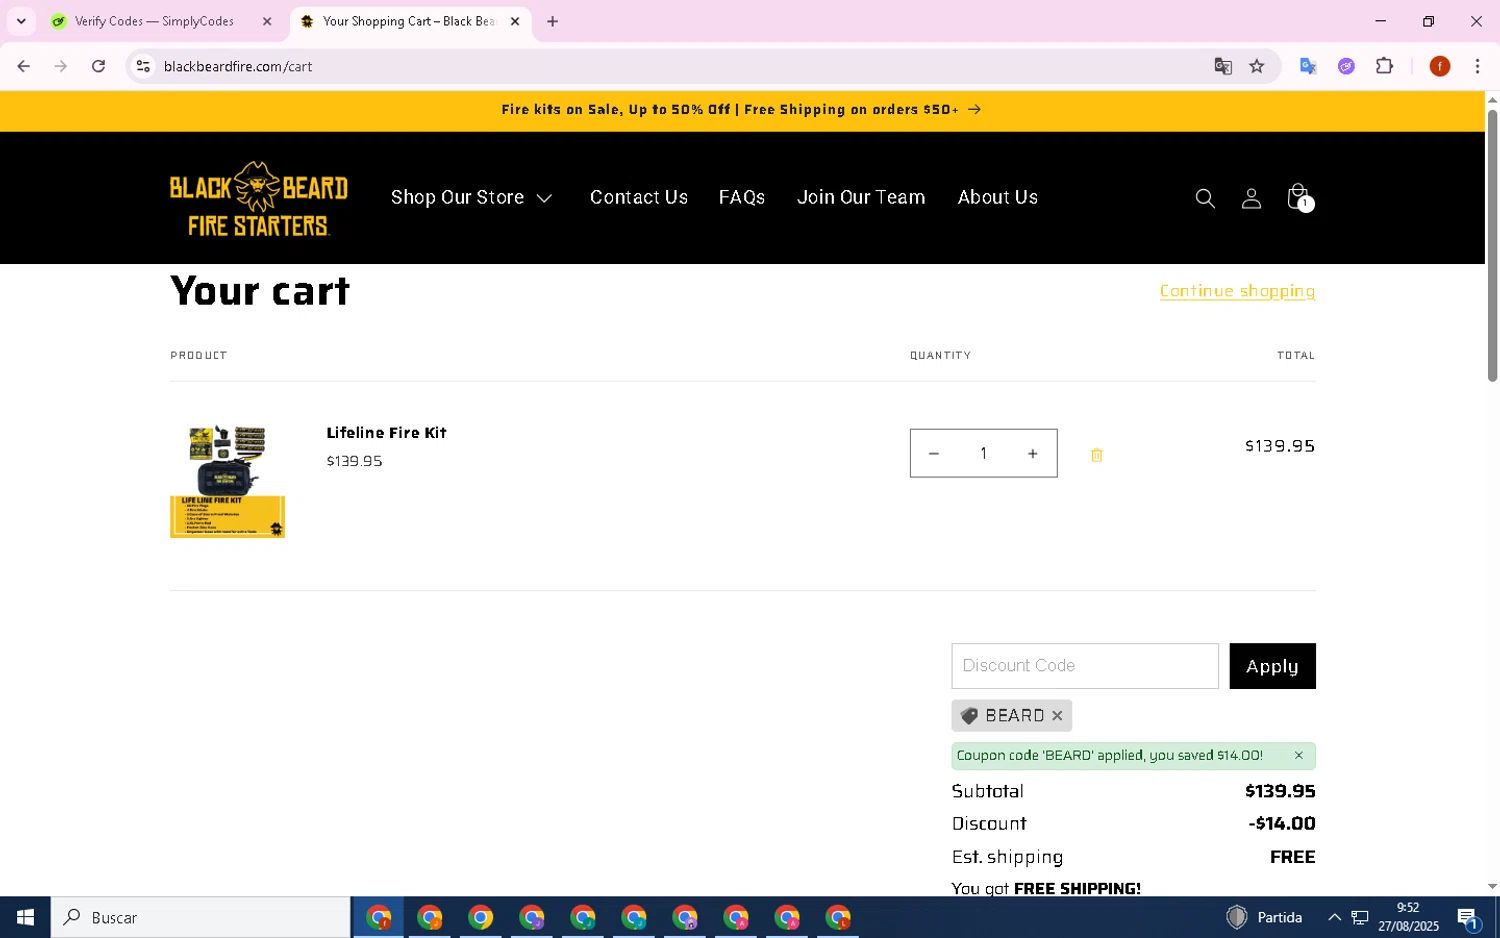
Task: Focus the Discount Code input field
Action: [1085, 666]
